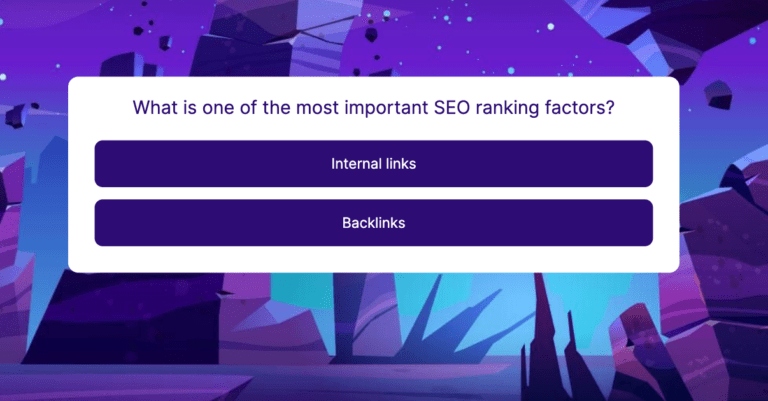Screen dimensions: 768x401
Task: Click the word "What" starting the question
Action: click(155, 107)
